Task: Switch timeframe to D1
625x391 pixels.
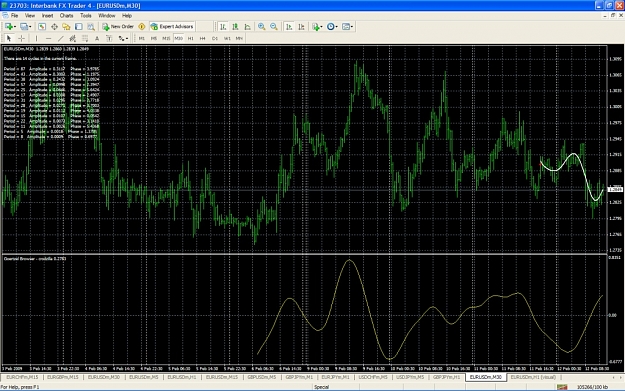Action: tap(215, 38)
